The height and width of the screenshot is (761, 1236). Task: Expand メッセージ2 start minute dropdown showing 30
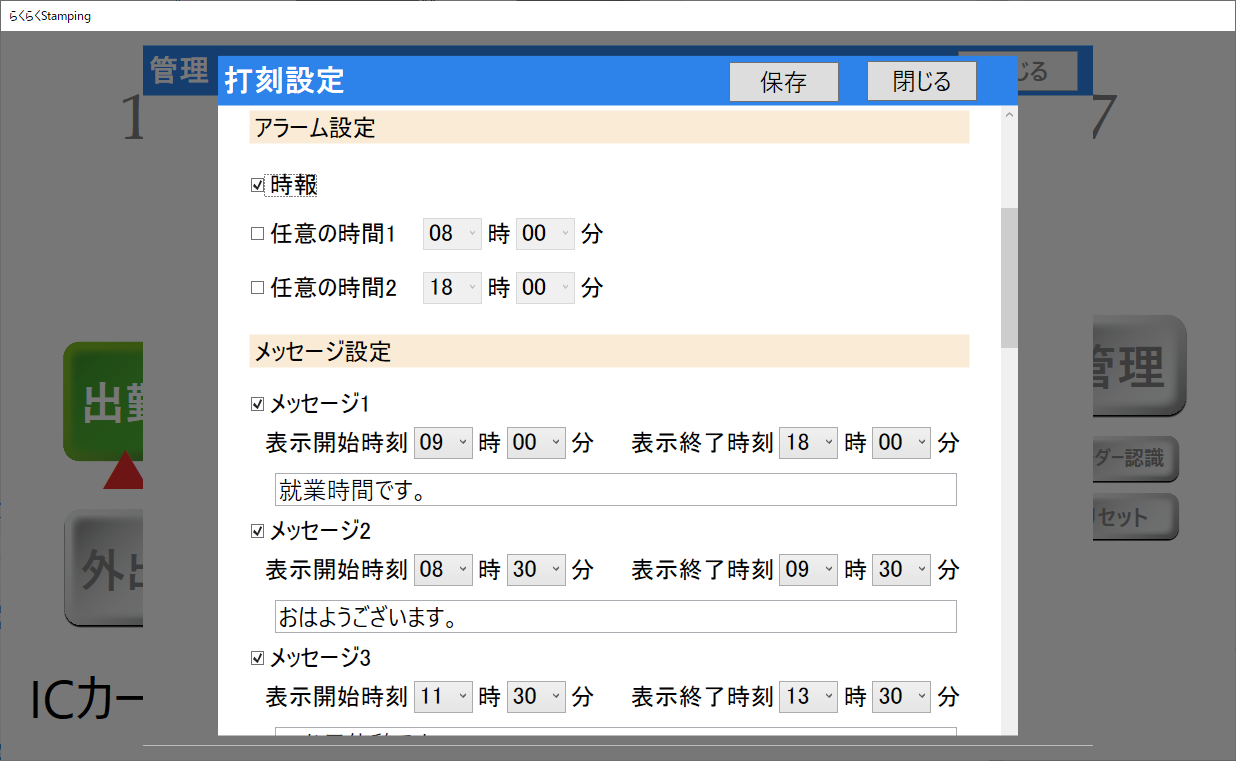(536, 569)
